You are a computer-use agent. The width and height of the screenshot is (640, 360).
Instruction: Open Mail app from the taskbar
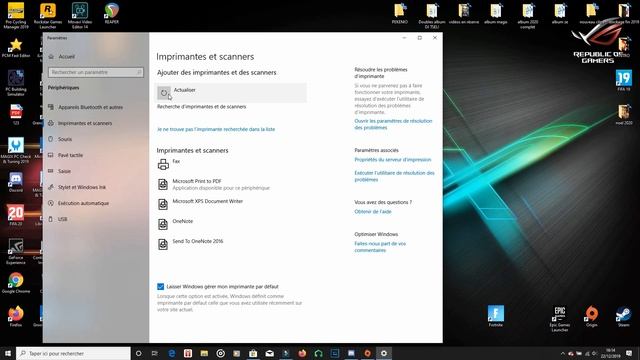click(x=269, y=353)
